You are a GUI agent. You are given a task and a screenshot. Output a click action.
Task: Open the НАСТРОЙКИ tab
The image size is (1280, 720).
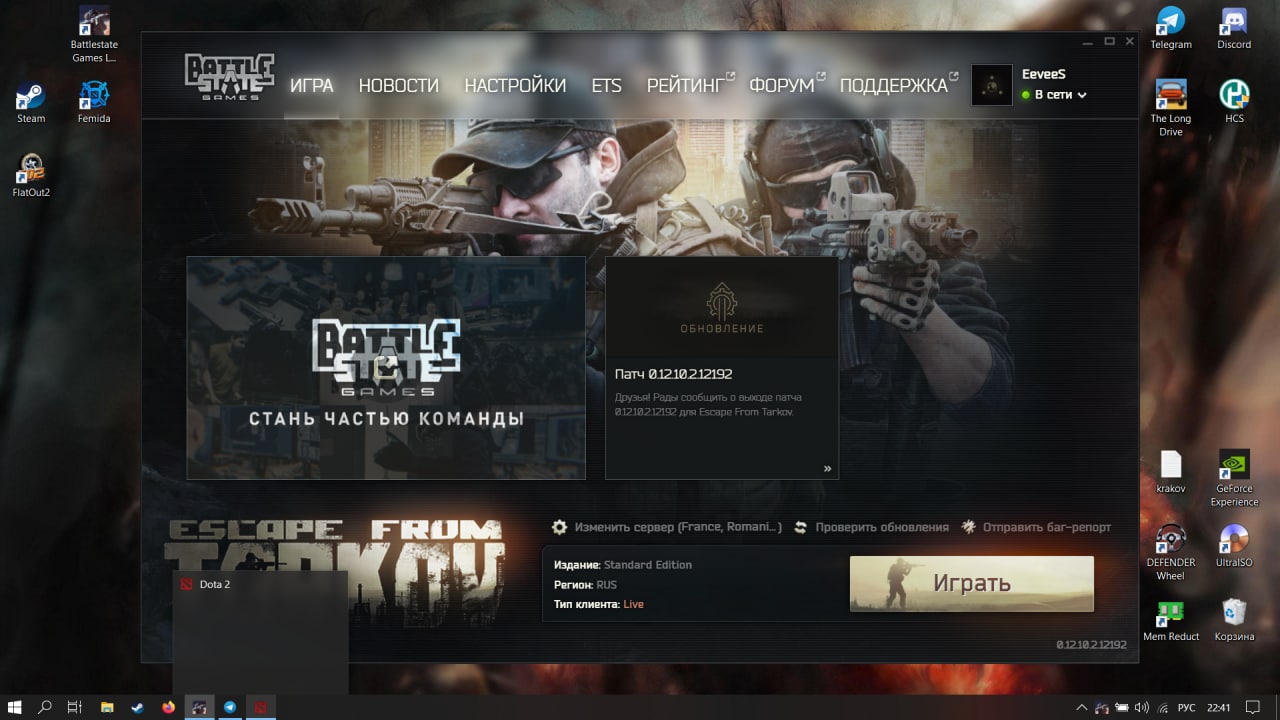(515, 86)
